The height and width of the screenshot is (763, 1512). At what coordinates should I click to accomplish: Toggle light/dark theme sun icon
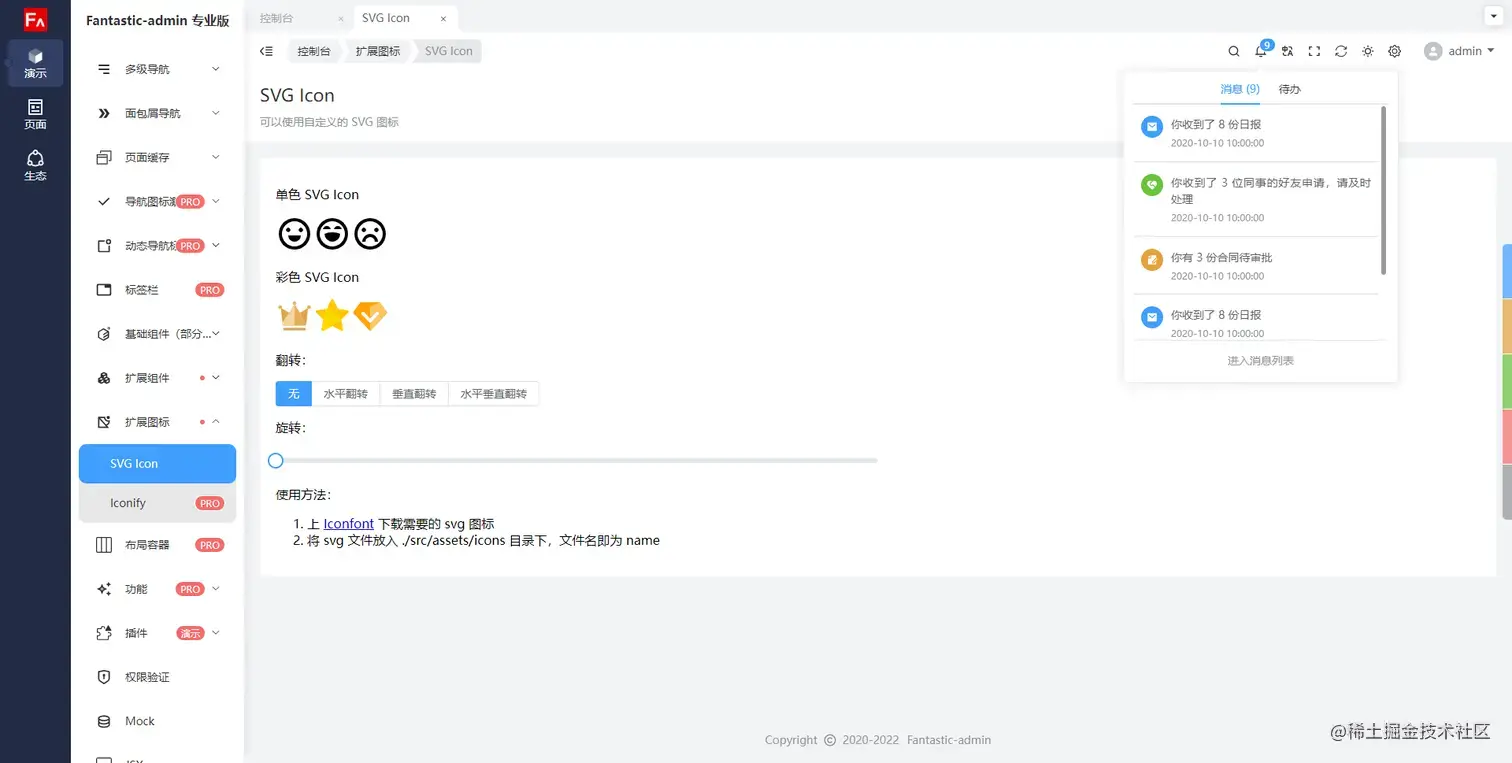(1368, 51)
